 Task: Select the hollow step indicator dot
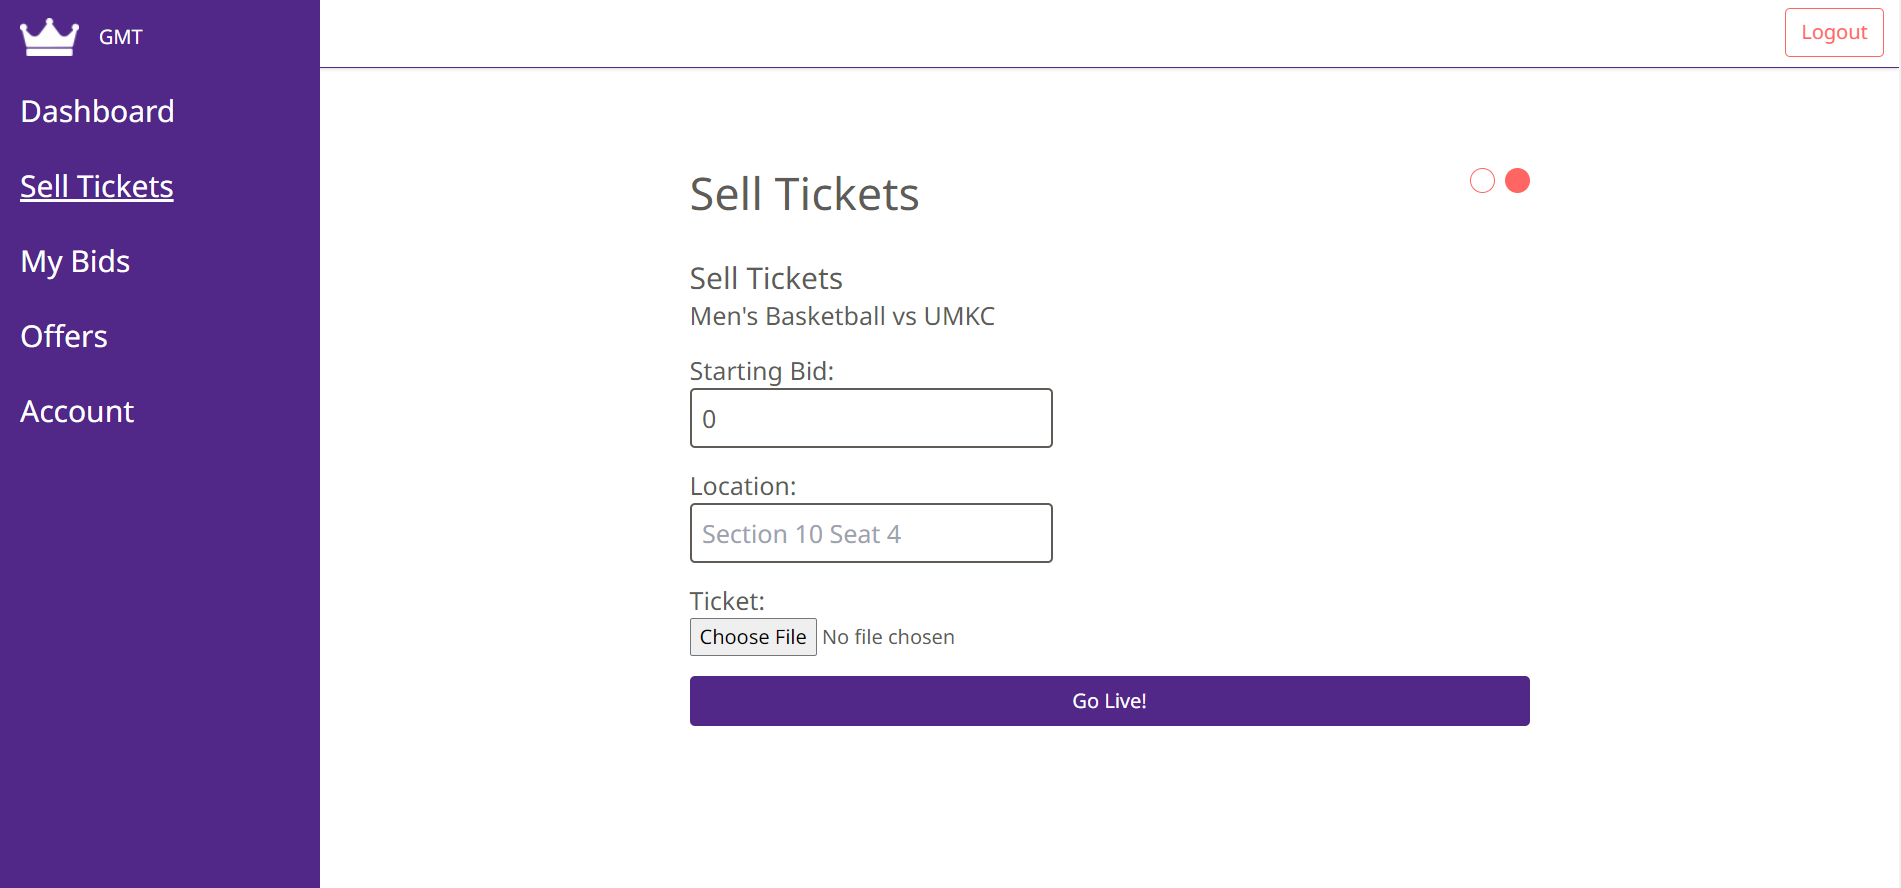click(x=1482, y=180)
